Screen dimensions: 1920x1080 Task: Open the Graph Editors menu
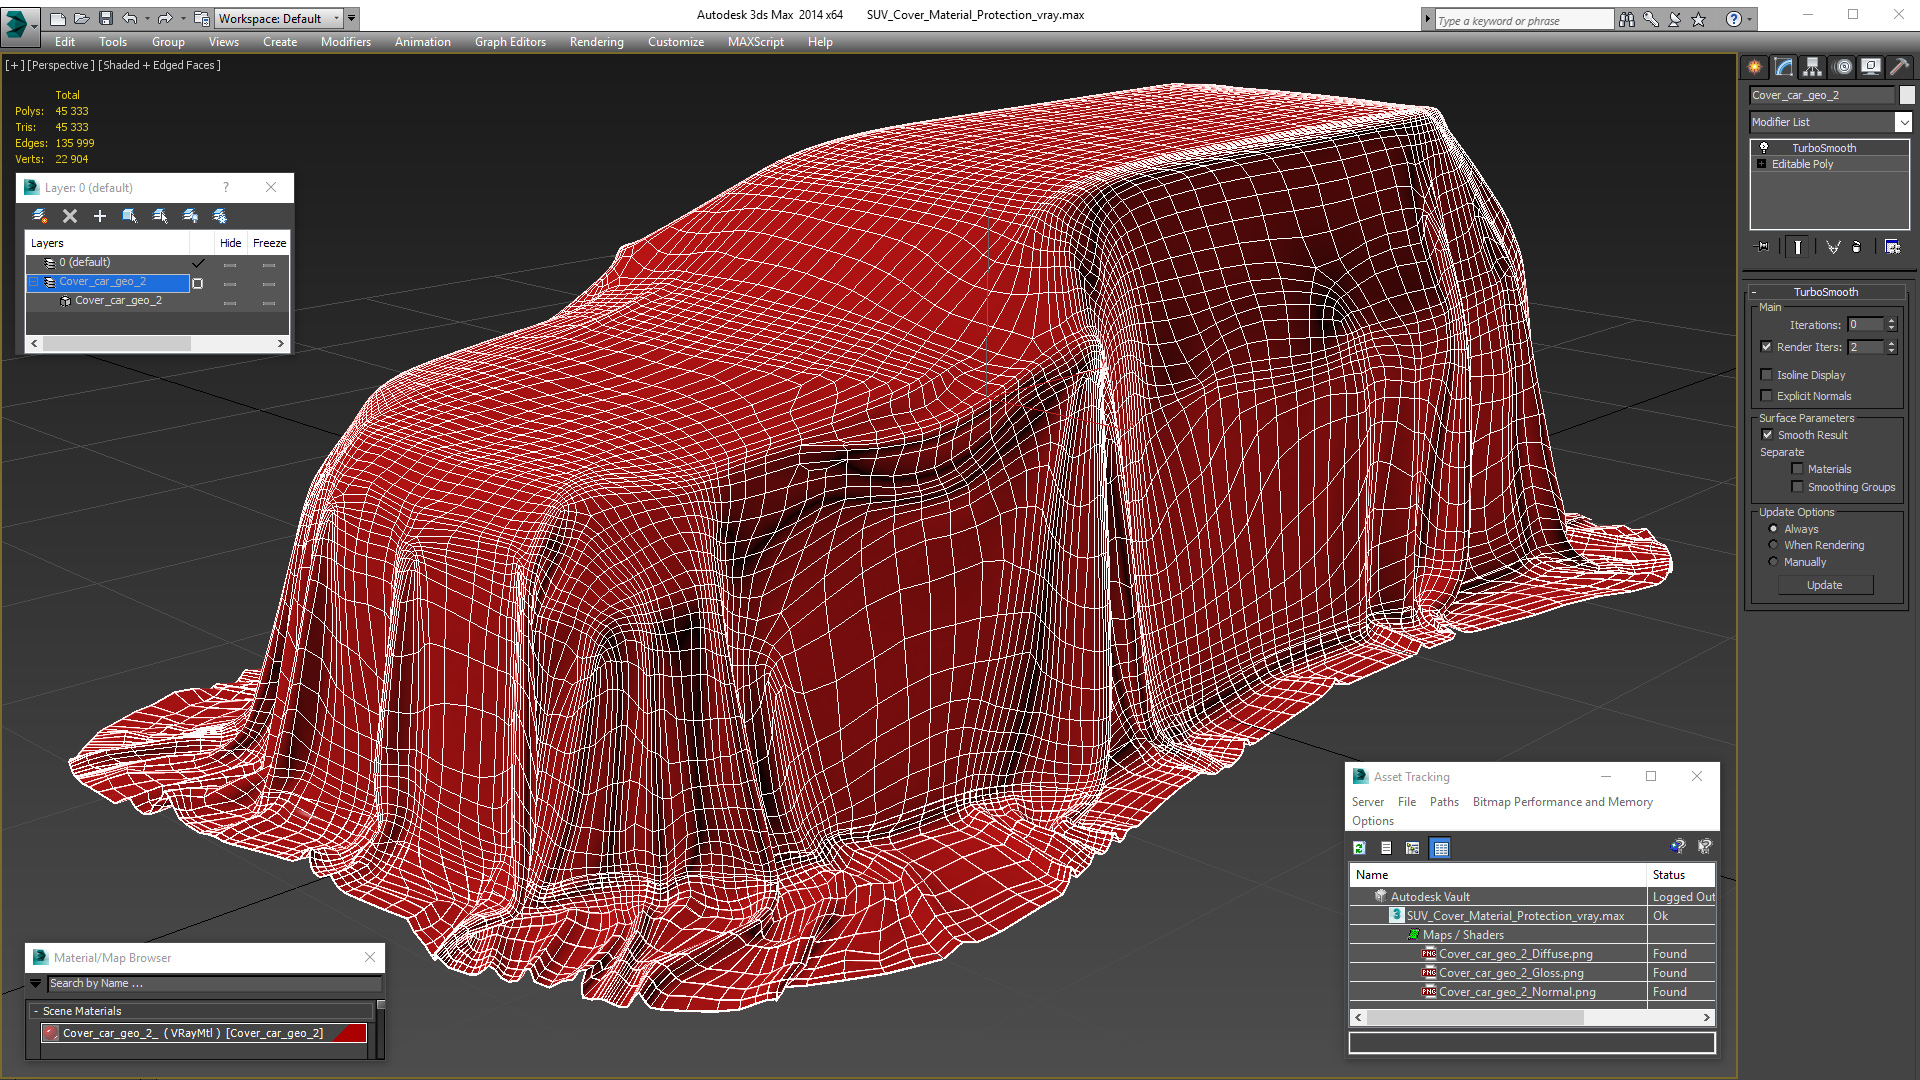click(510, 42)
